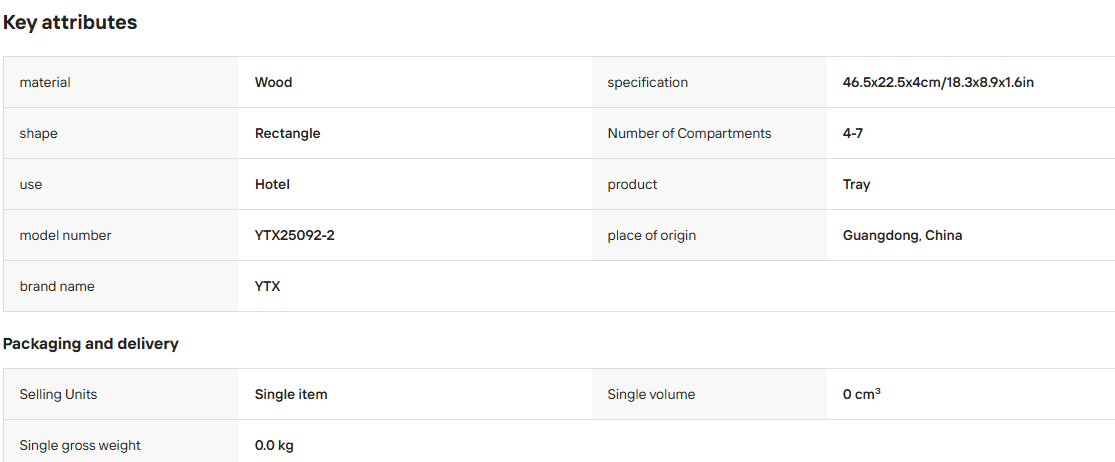Select the Wood material value
This screenshot has width=1115, height=462.
click(x=273, y=82)
